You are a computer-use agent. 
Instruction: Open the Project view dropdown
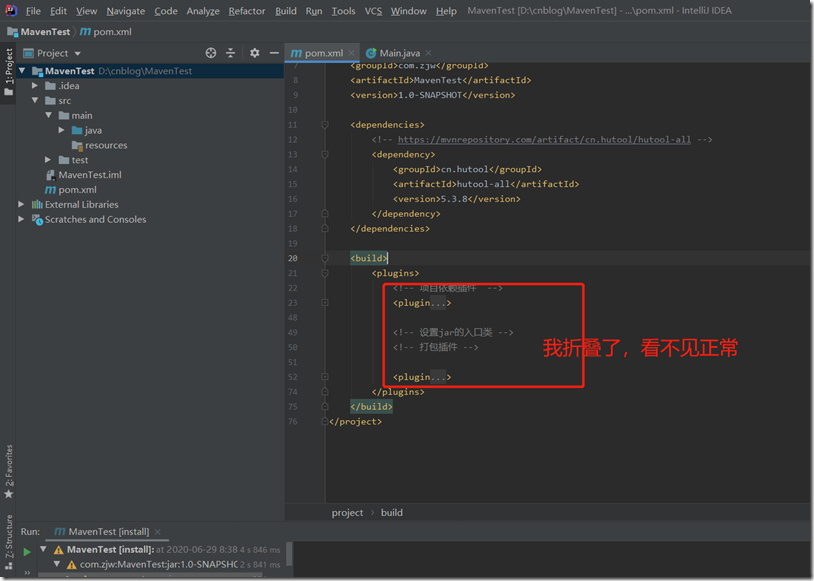tap(52, 53)
